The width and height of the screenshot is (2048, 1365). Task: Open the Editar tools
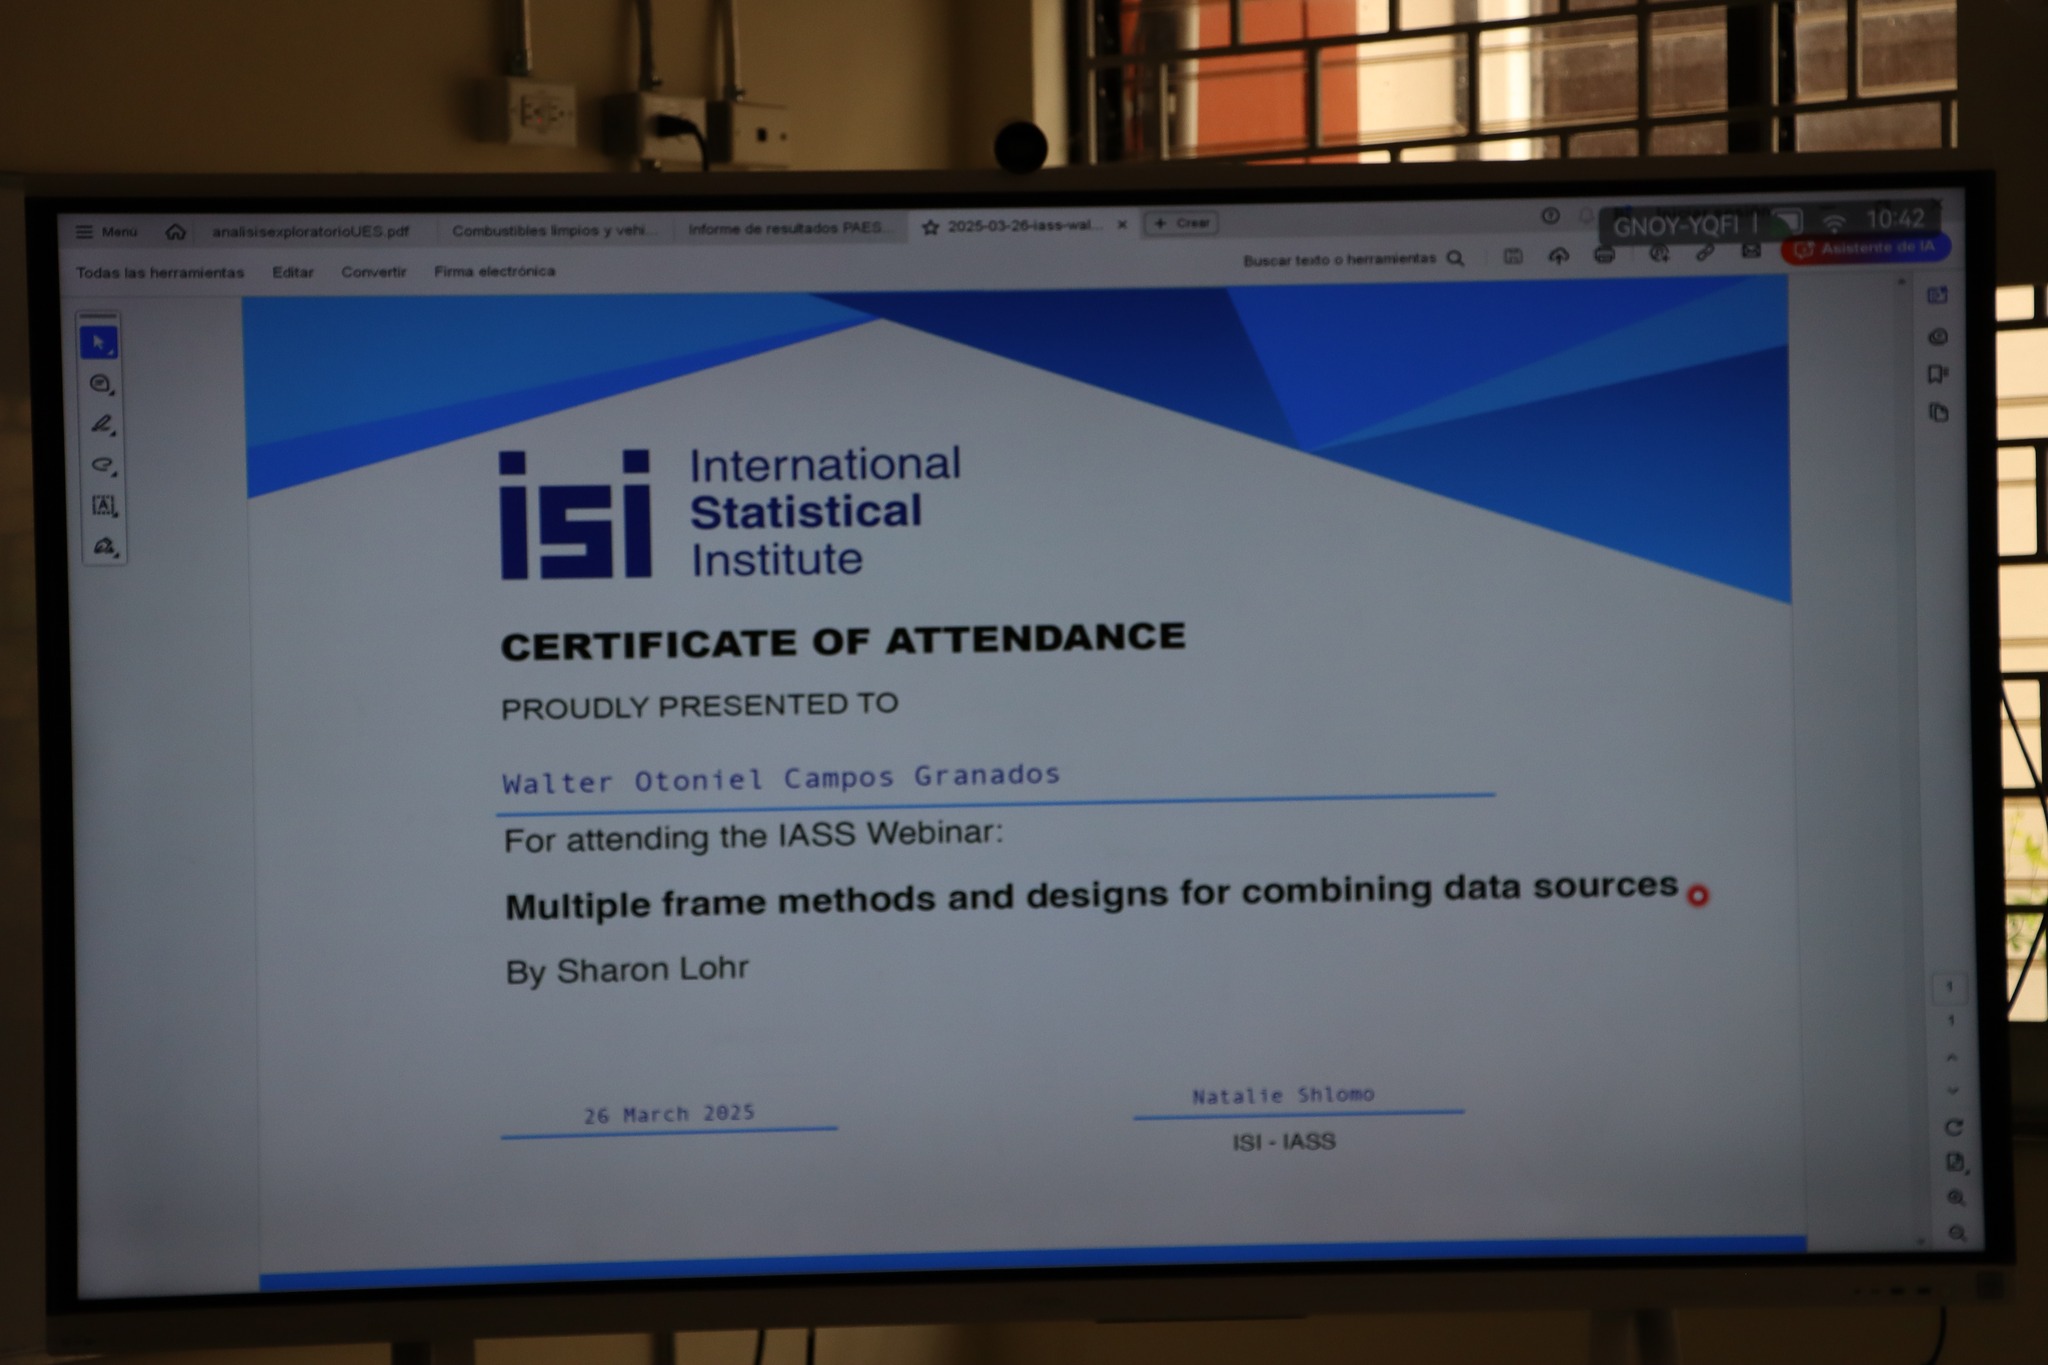pyautogui.click(x=293, y=272)
